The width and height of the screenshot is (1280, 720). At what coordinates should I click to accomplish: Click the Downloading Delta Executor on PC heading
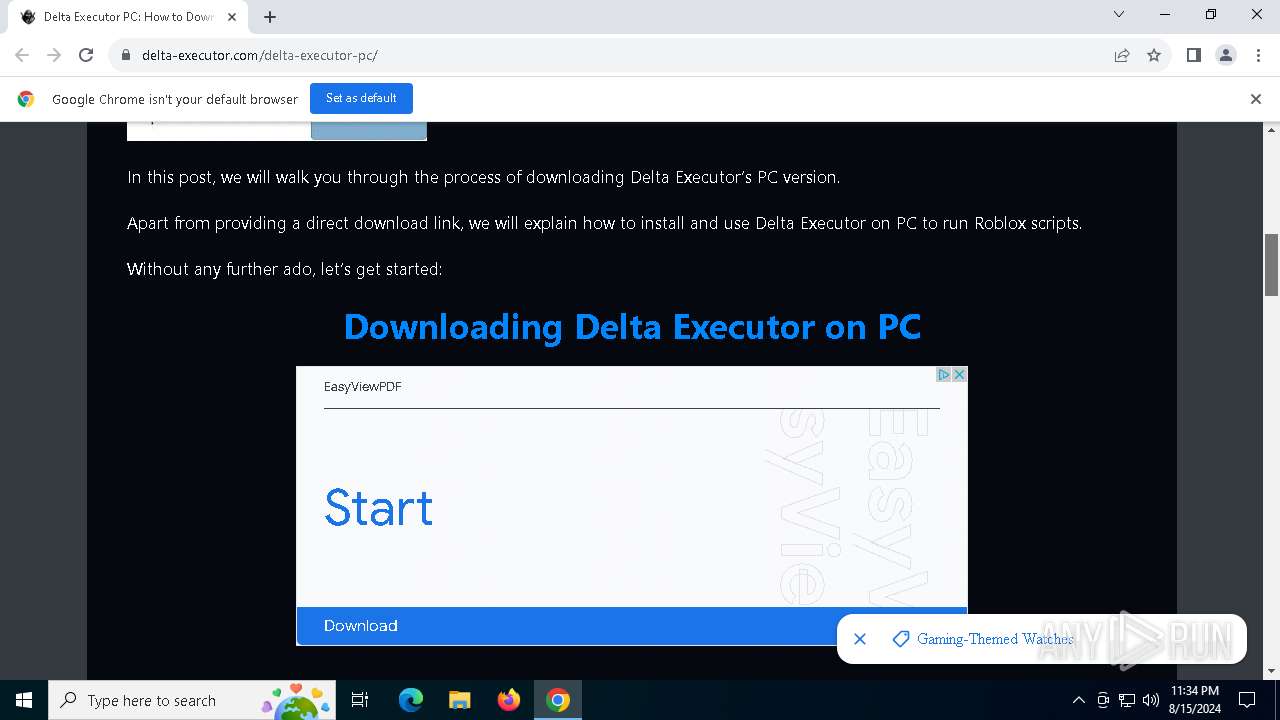click(x=632, y=327)
